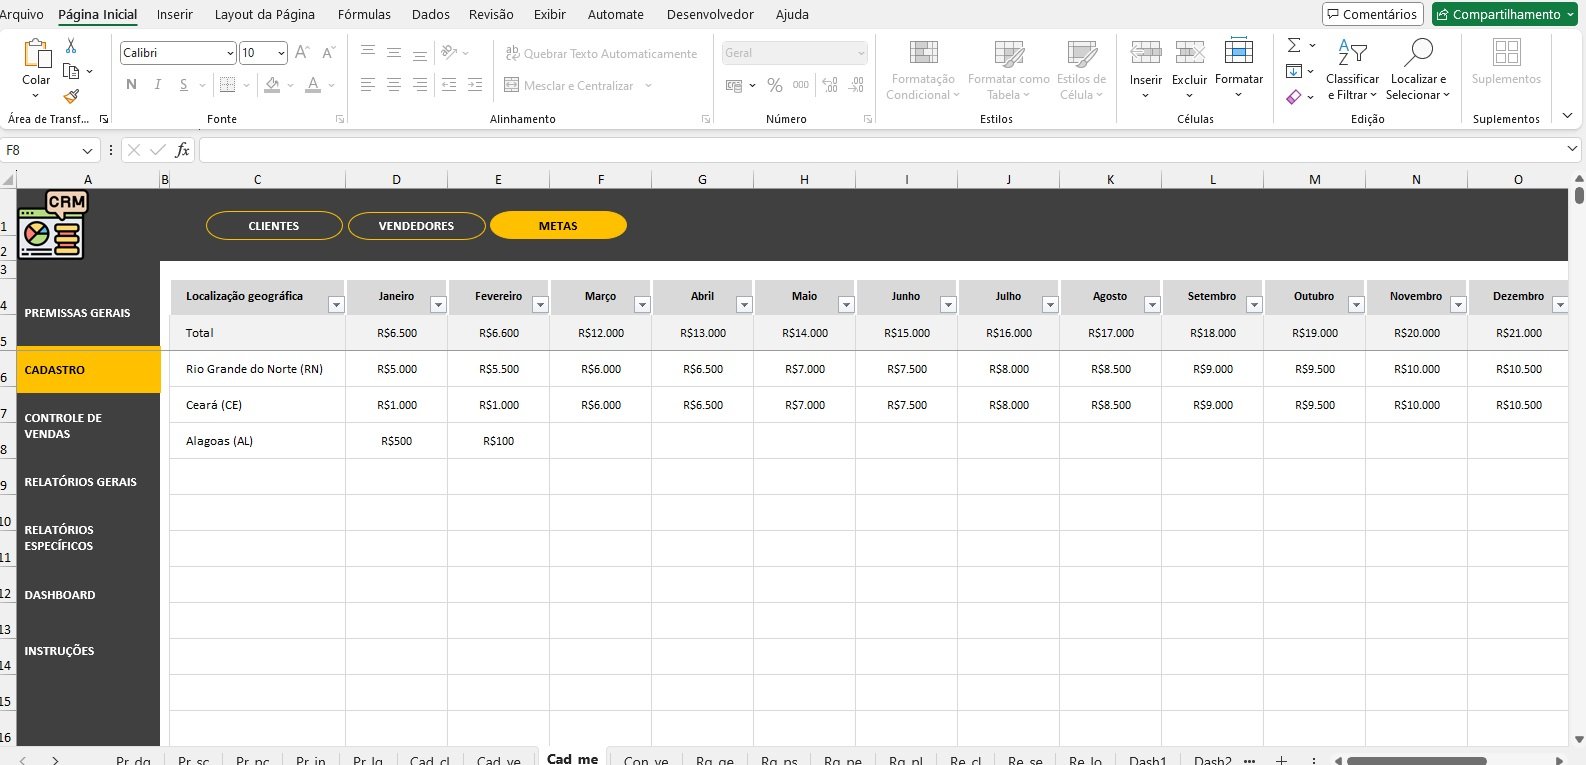
Task: Open the VENDEDORES section button
Action: (x=416, y=226)
